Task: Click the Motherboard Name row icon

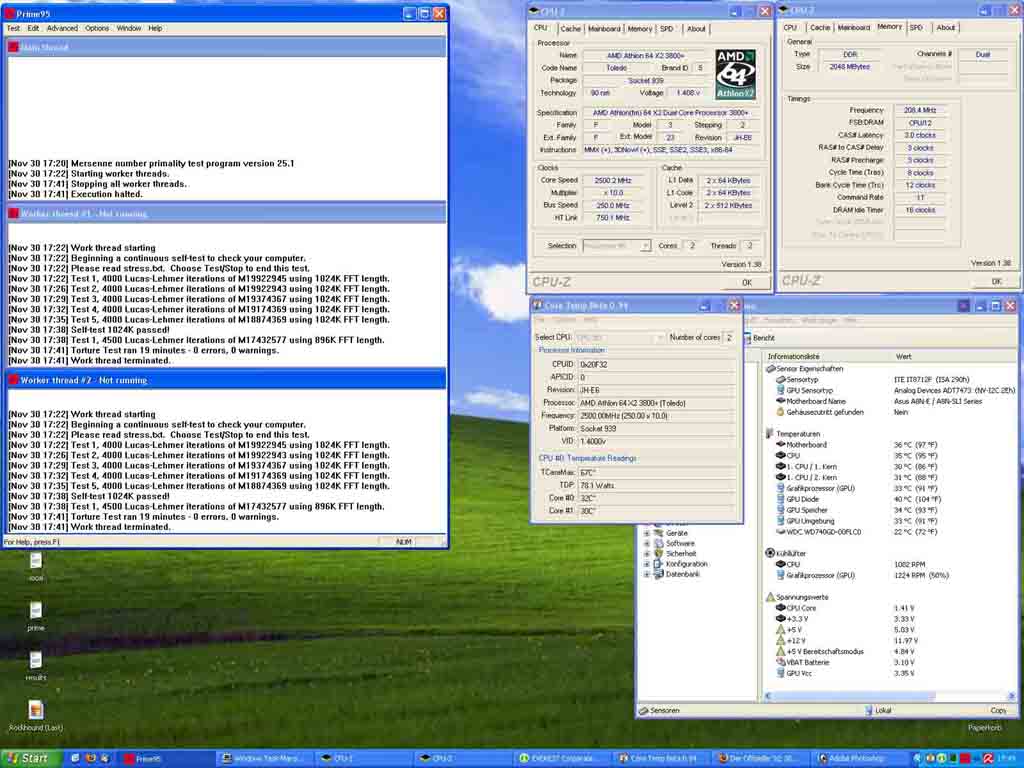Action: 780,401
